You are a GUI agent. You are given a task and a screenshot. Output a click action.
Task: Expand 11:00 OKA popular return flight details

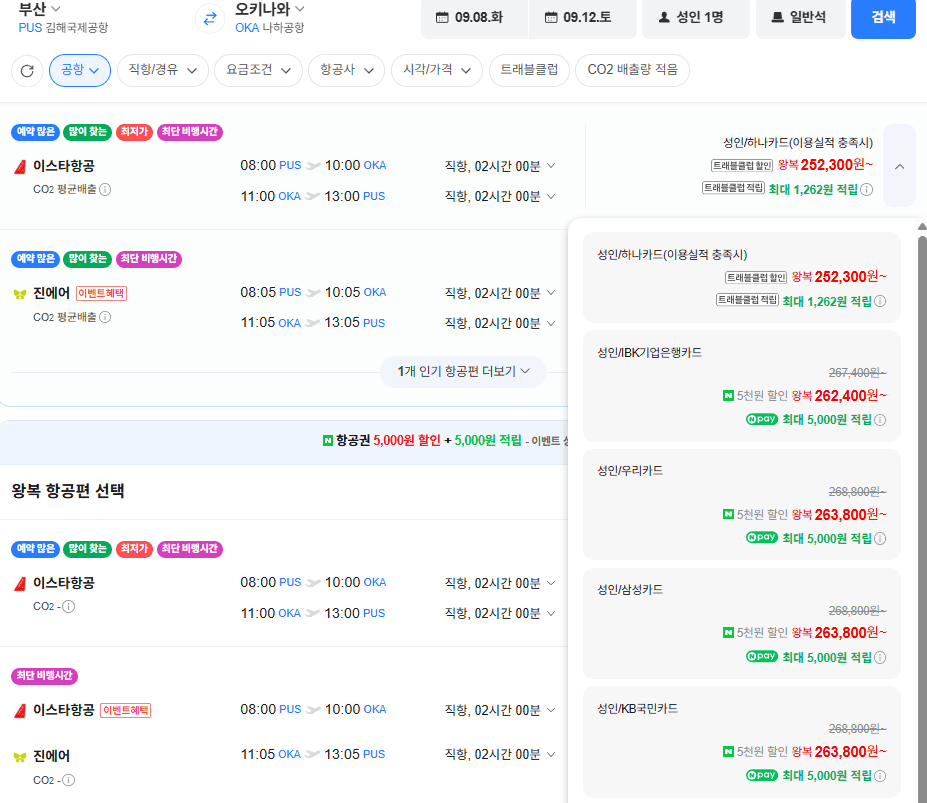[x=551, y=196]
